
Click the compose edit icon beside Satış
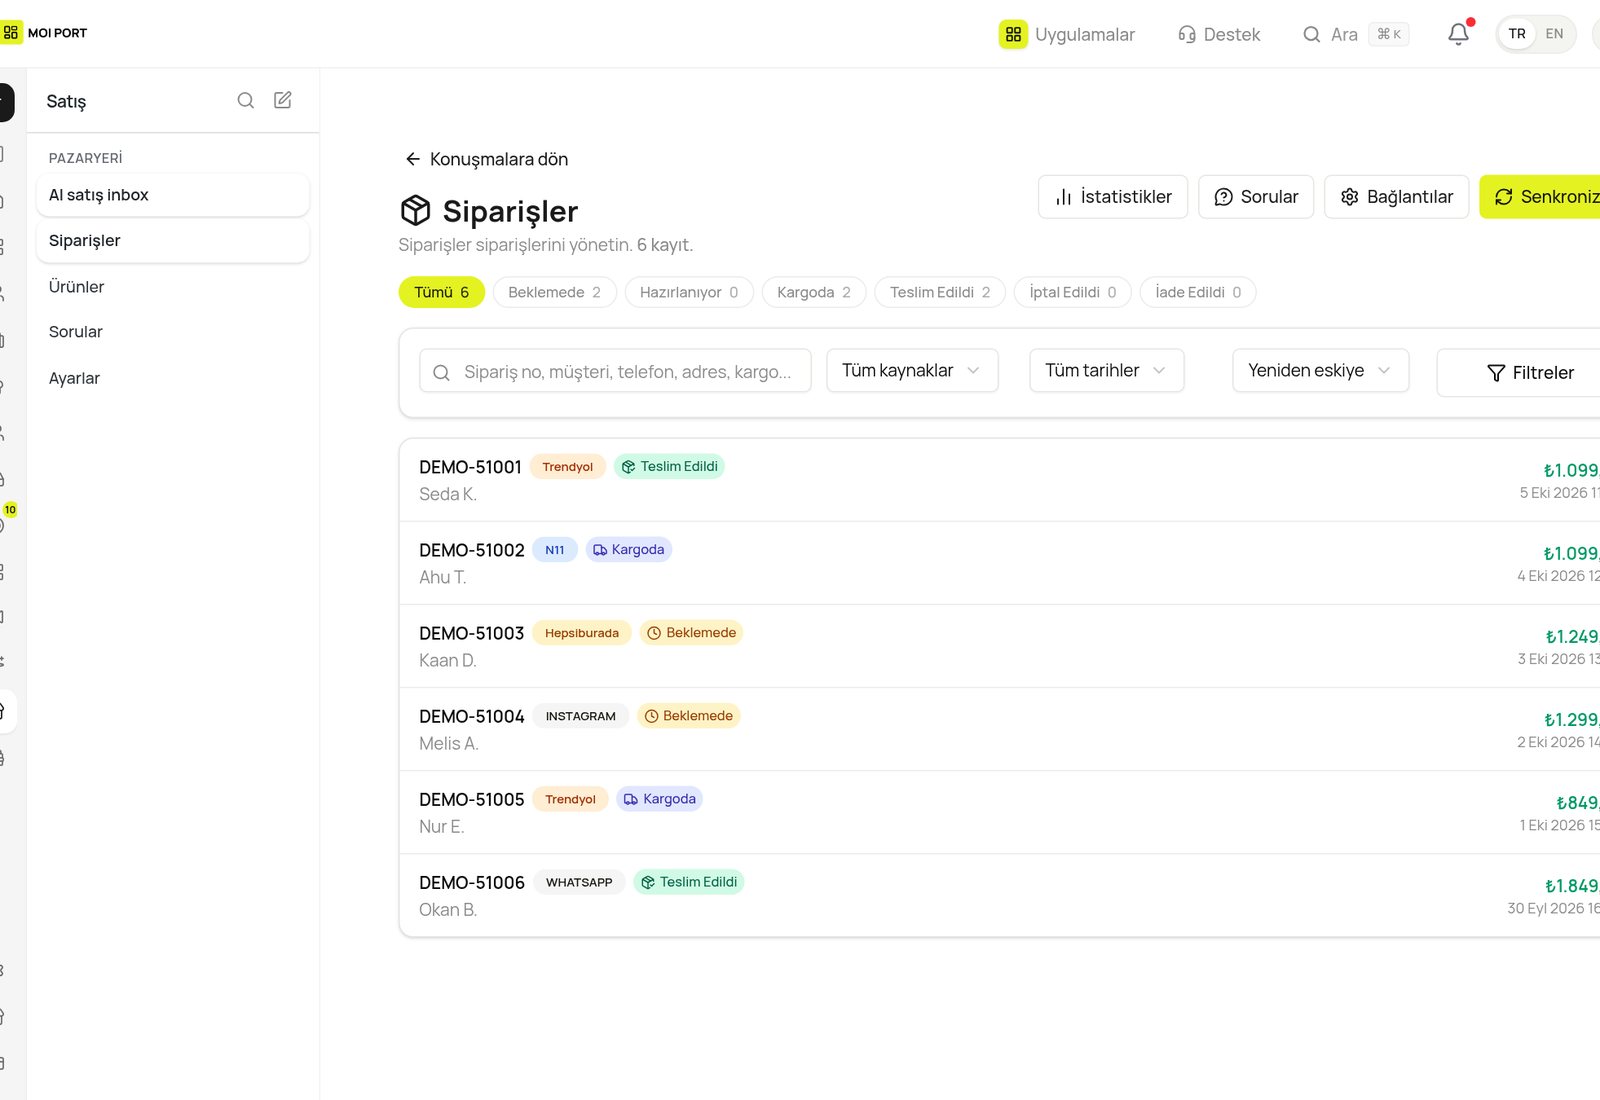[283, 100]
